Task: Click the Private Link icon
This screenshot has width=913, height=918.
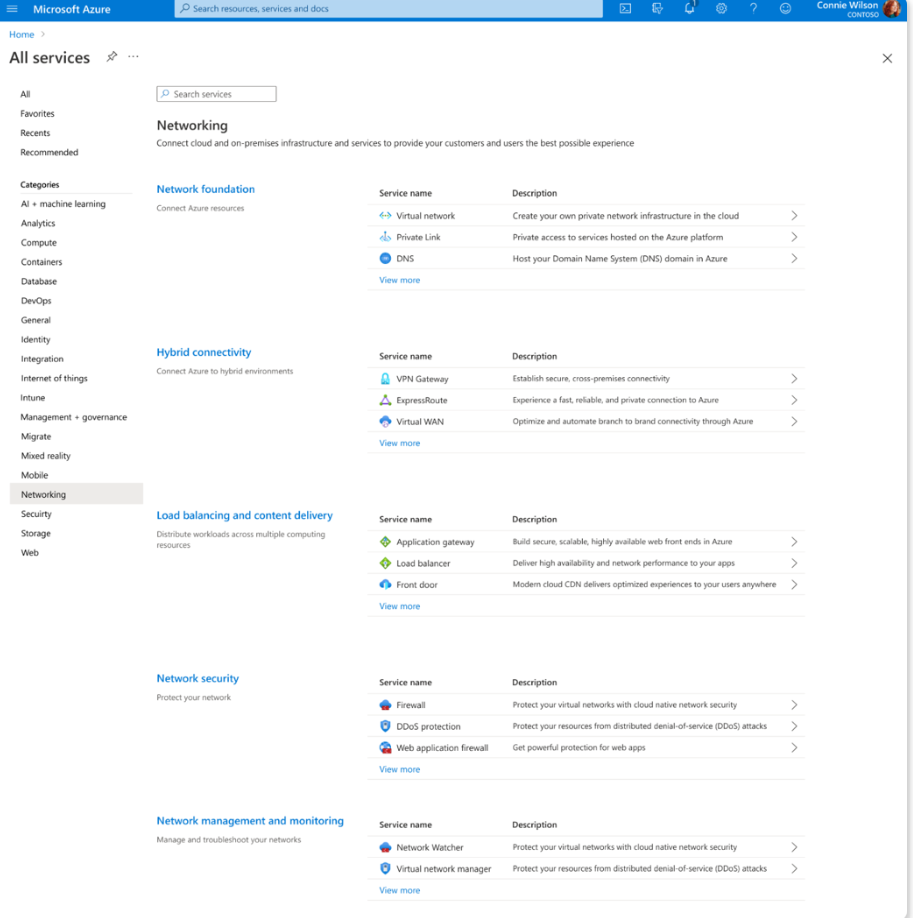Action: [385, 237]
